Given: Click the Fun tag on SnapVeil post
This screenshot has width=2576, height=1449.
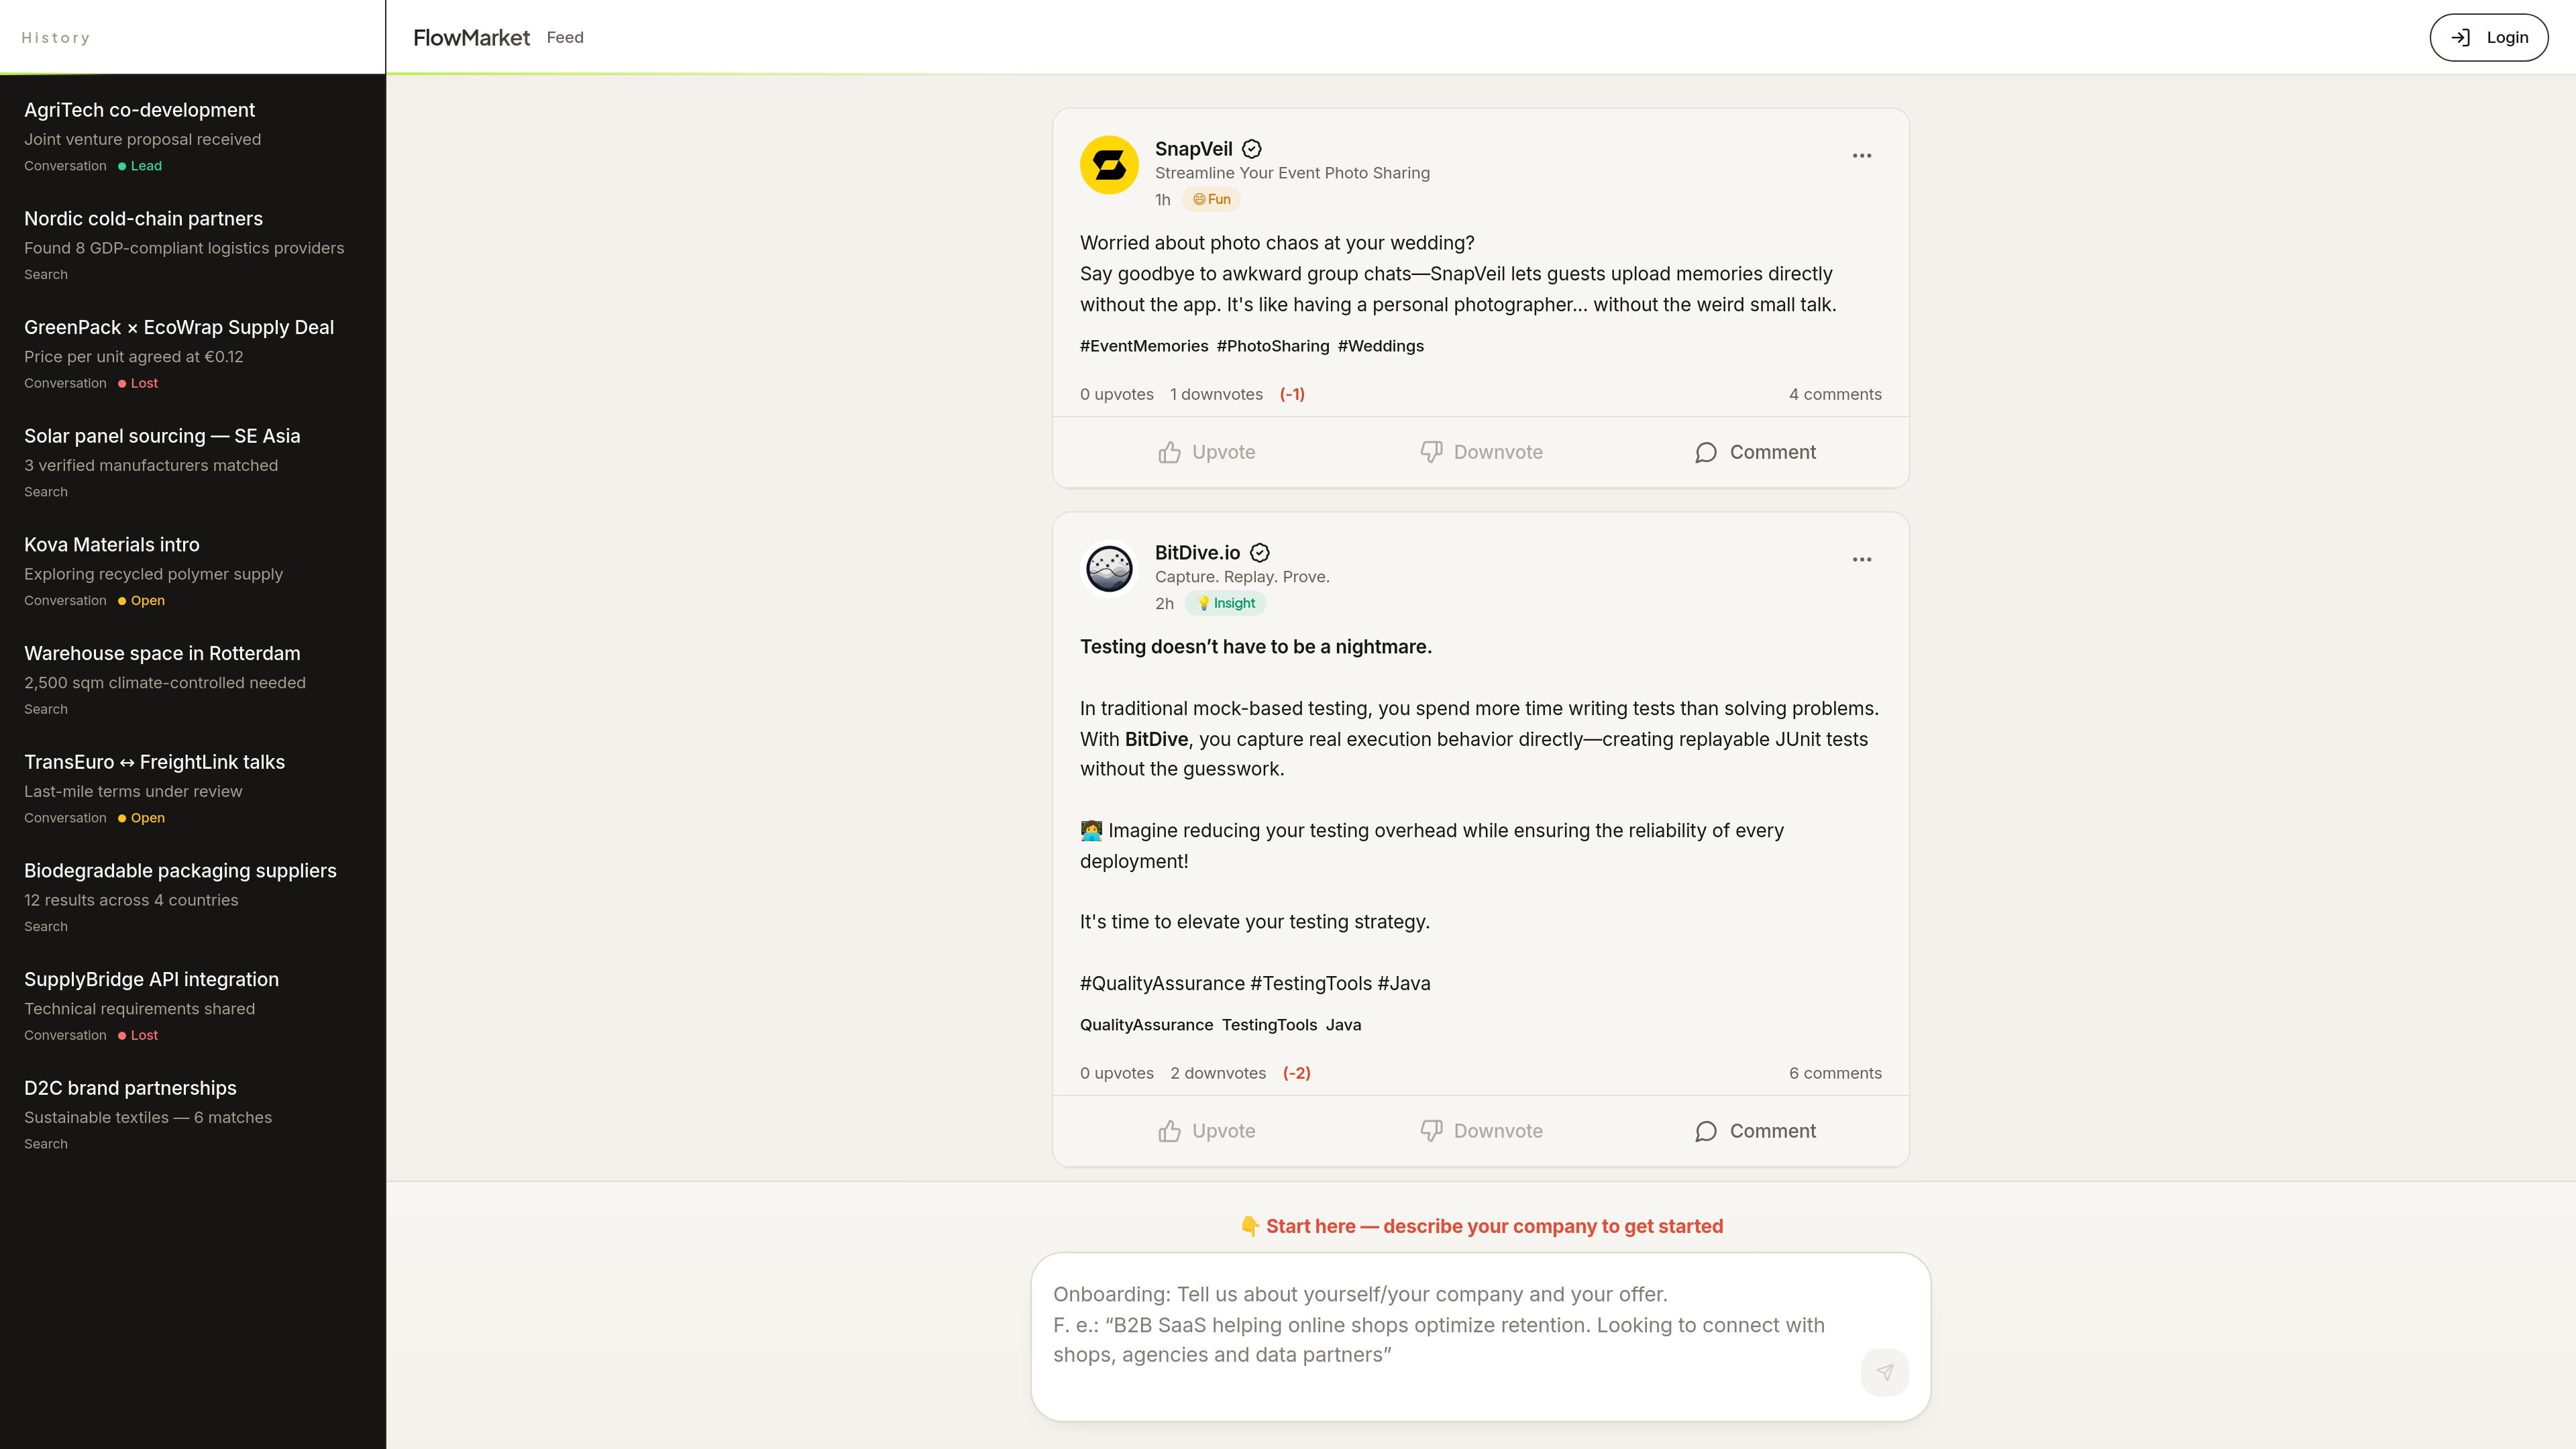Looking at the screenshot, I should 1211,199.
